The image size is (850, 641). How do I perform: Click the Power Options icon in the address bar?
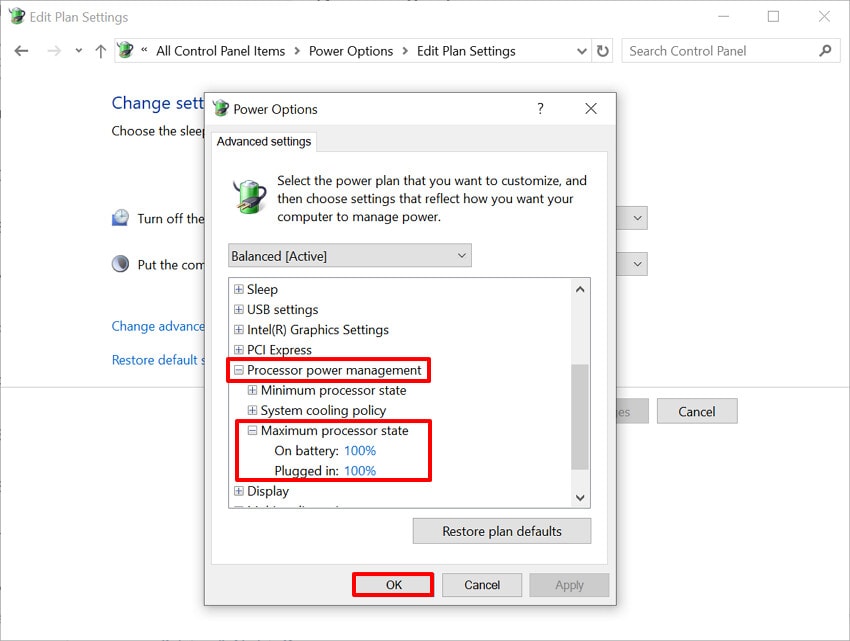(x=124, y=50)
